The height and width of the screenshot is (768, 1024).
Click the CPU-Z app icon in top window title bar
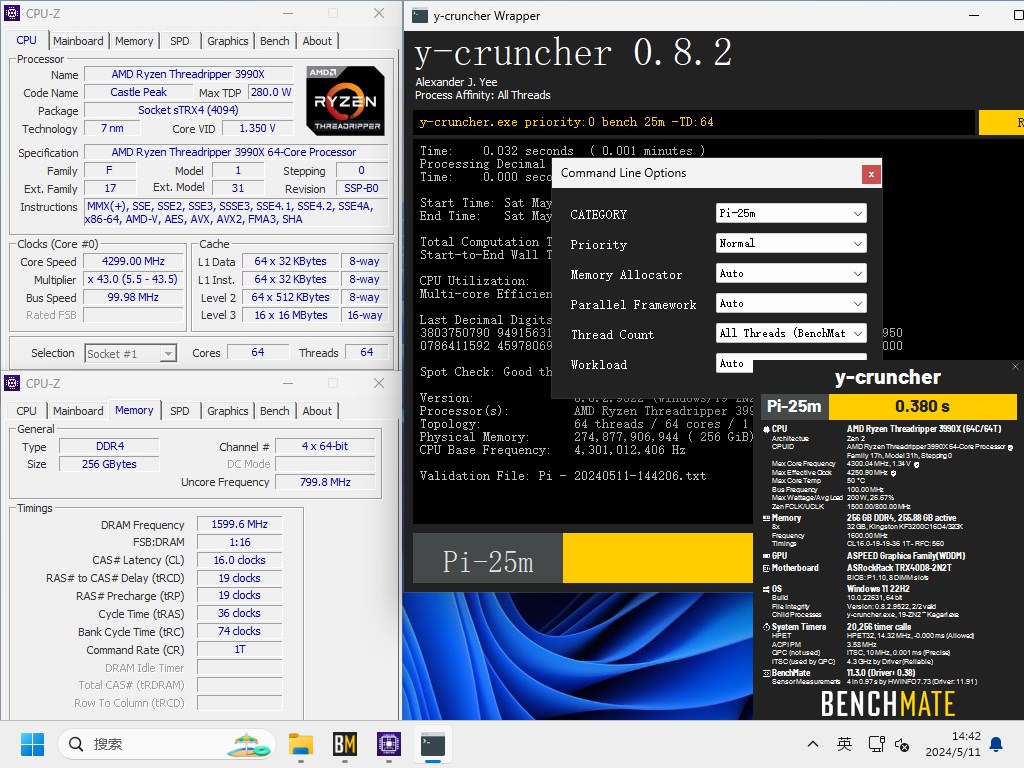click(12, 13)
